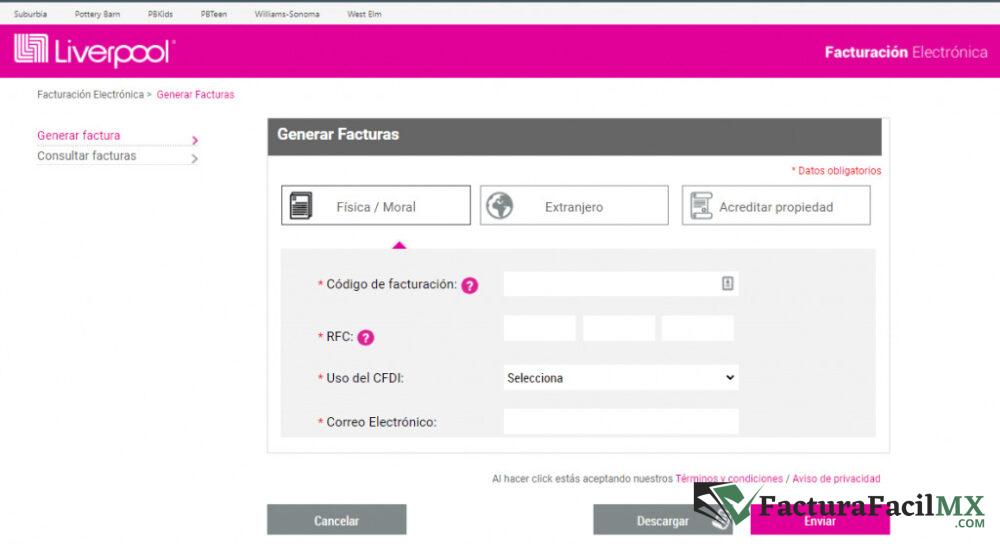This screenshot has width=1000, height=544.
Task: Click the Facturación Electrónica header title
Action: [906, 52]
